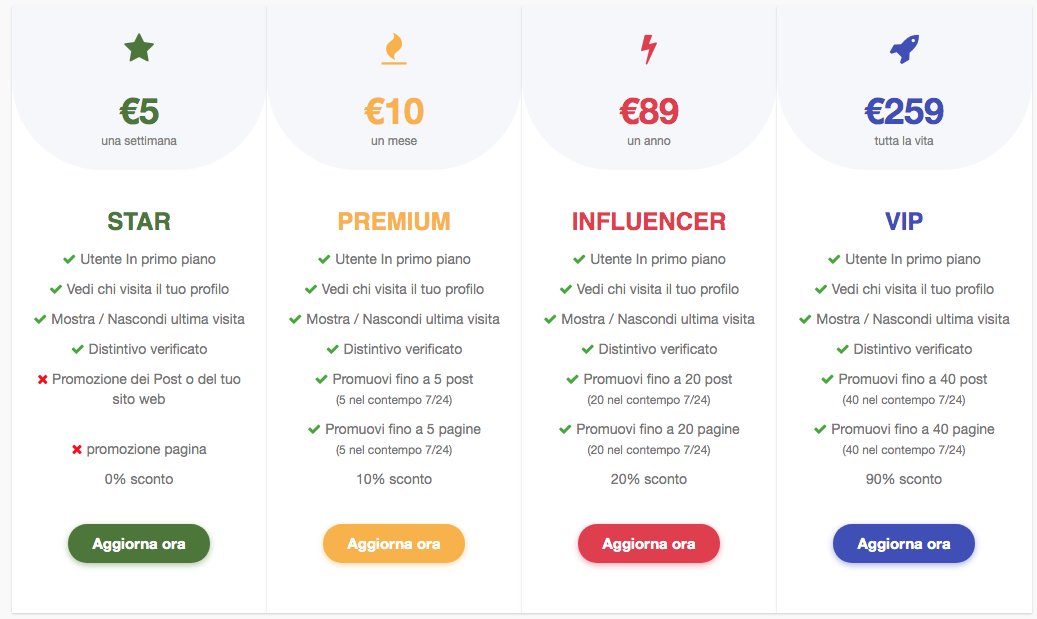Click the red Aggiorna ora button

click(649, 544)
